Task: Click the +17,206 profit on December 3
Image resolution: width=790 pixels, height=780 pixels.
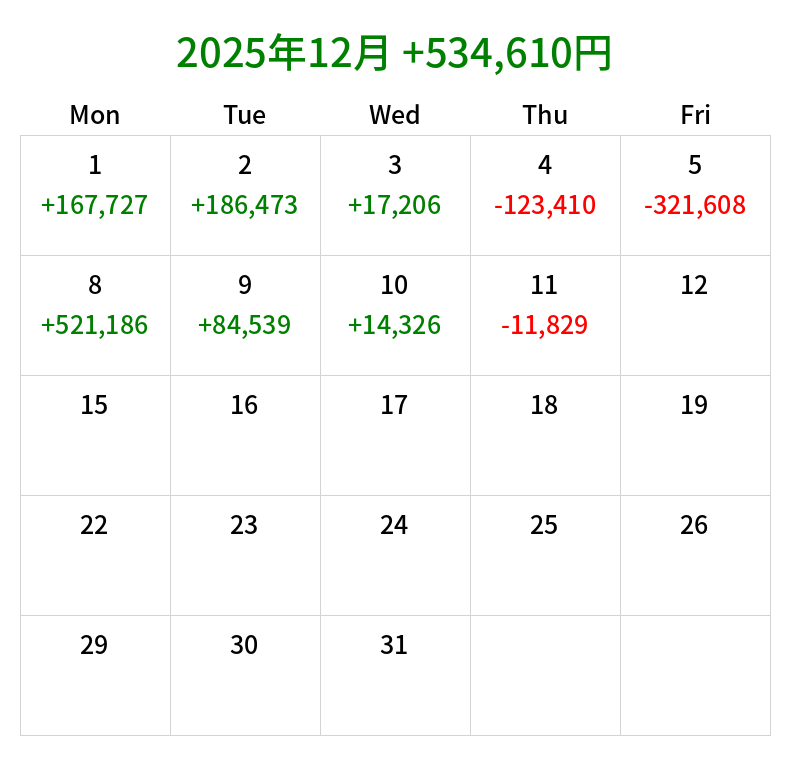Action: click(394, 205)
